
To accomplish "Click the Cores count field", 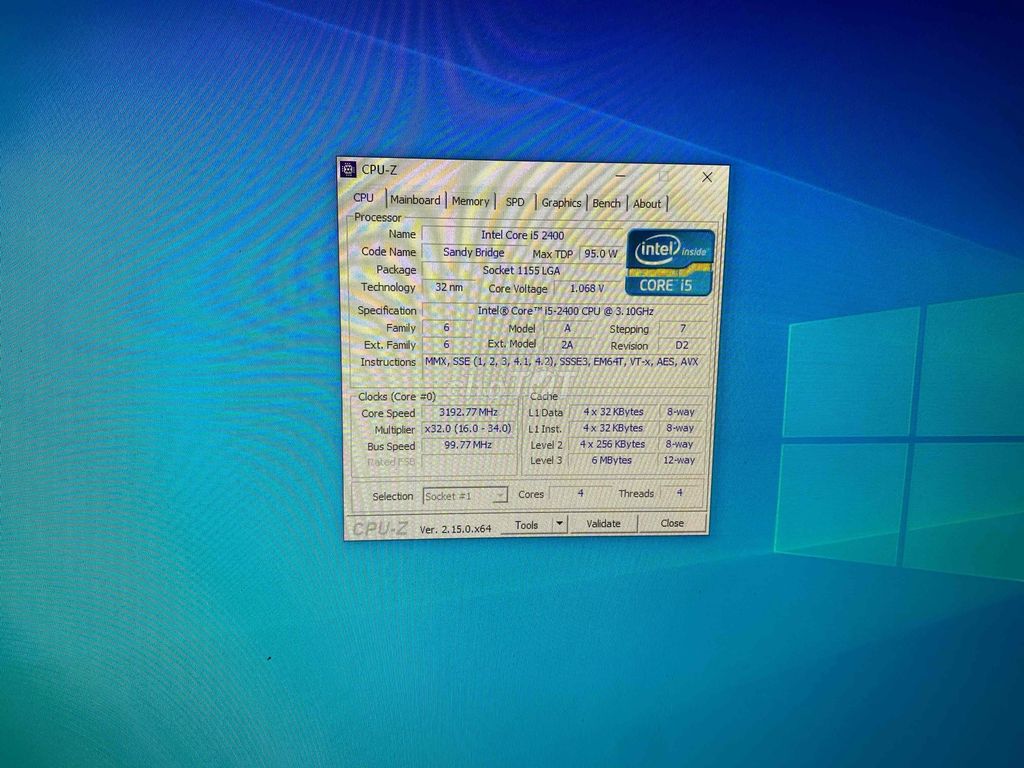I will (580, 494).
